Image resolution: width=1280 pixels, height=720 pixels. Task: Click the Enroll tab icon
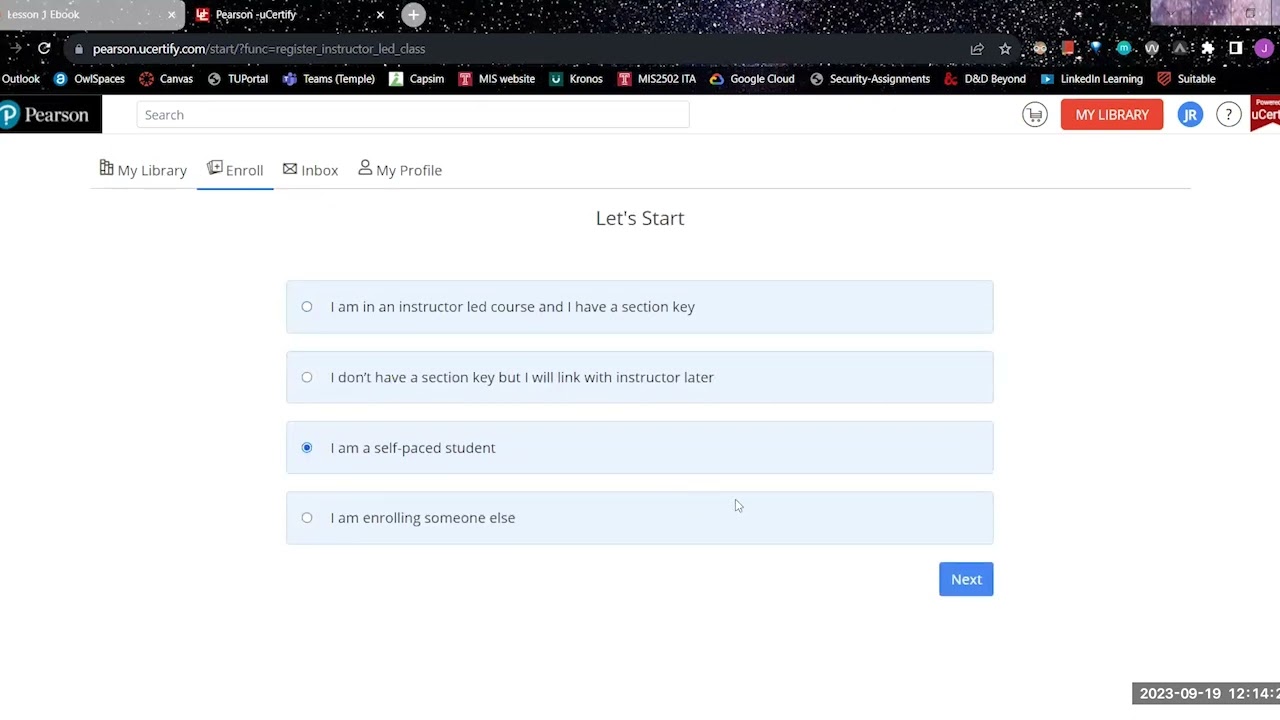214,168
